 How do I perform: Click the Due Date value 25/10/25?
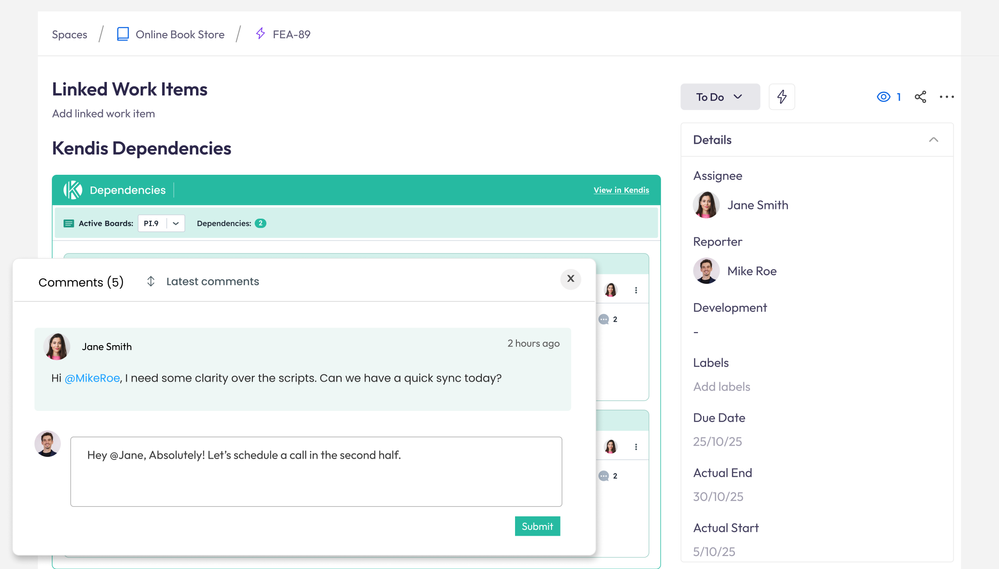click(717, 442)
